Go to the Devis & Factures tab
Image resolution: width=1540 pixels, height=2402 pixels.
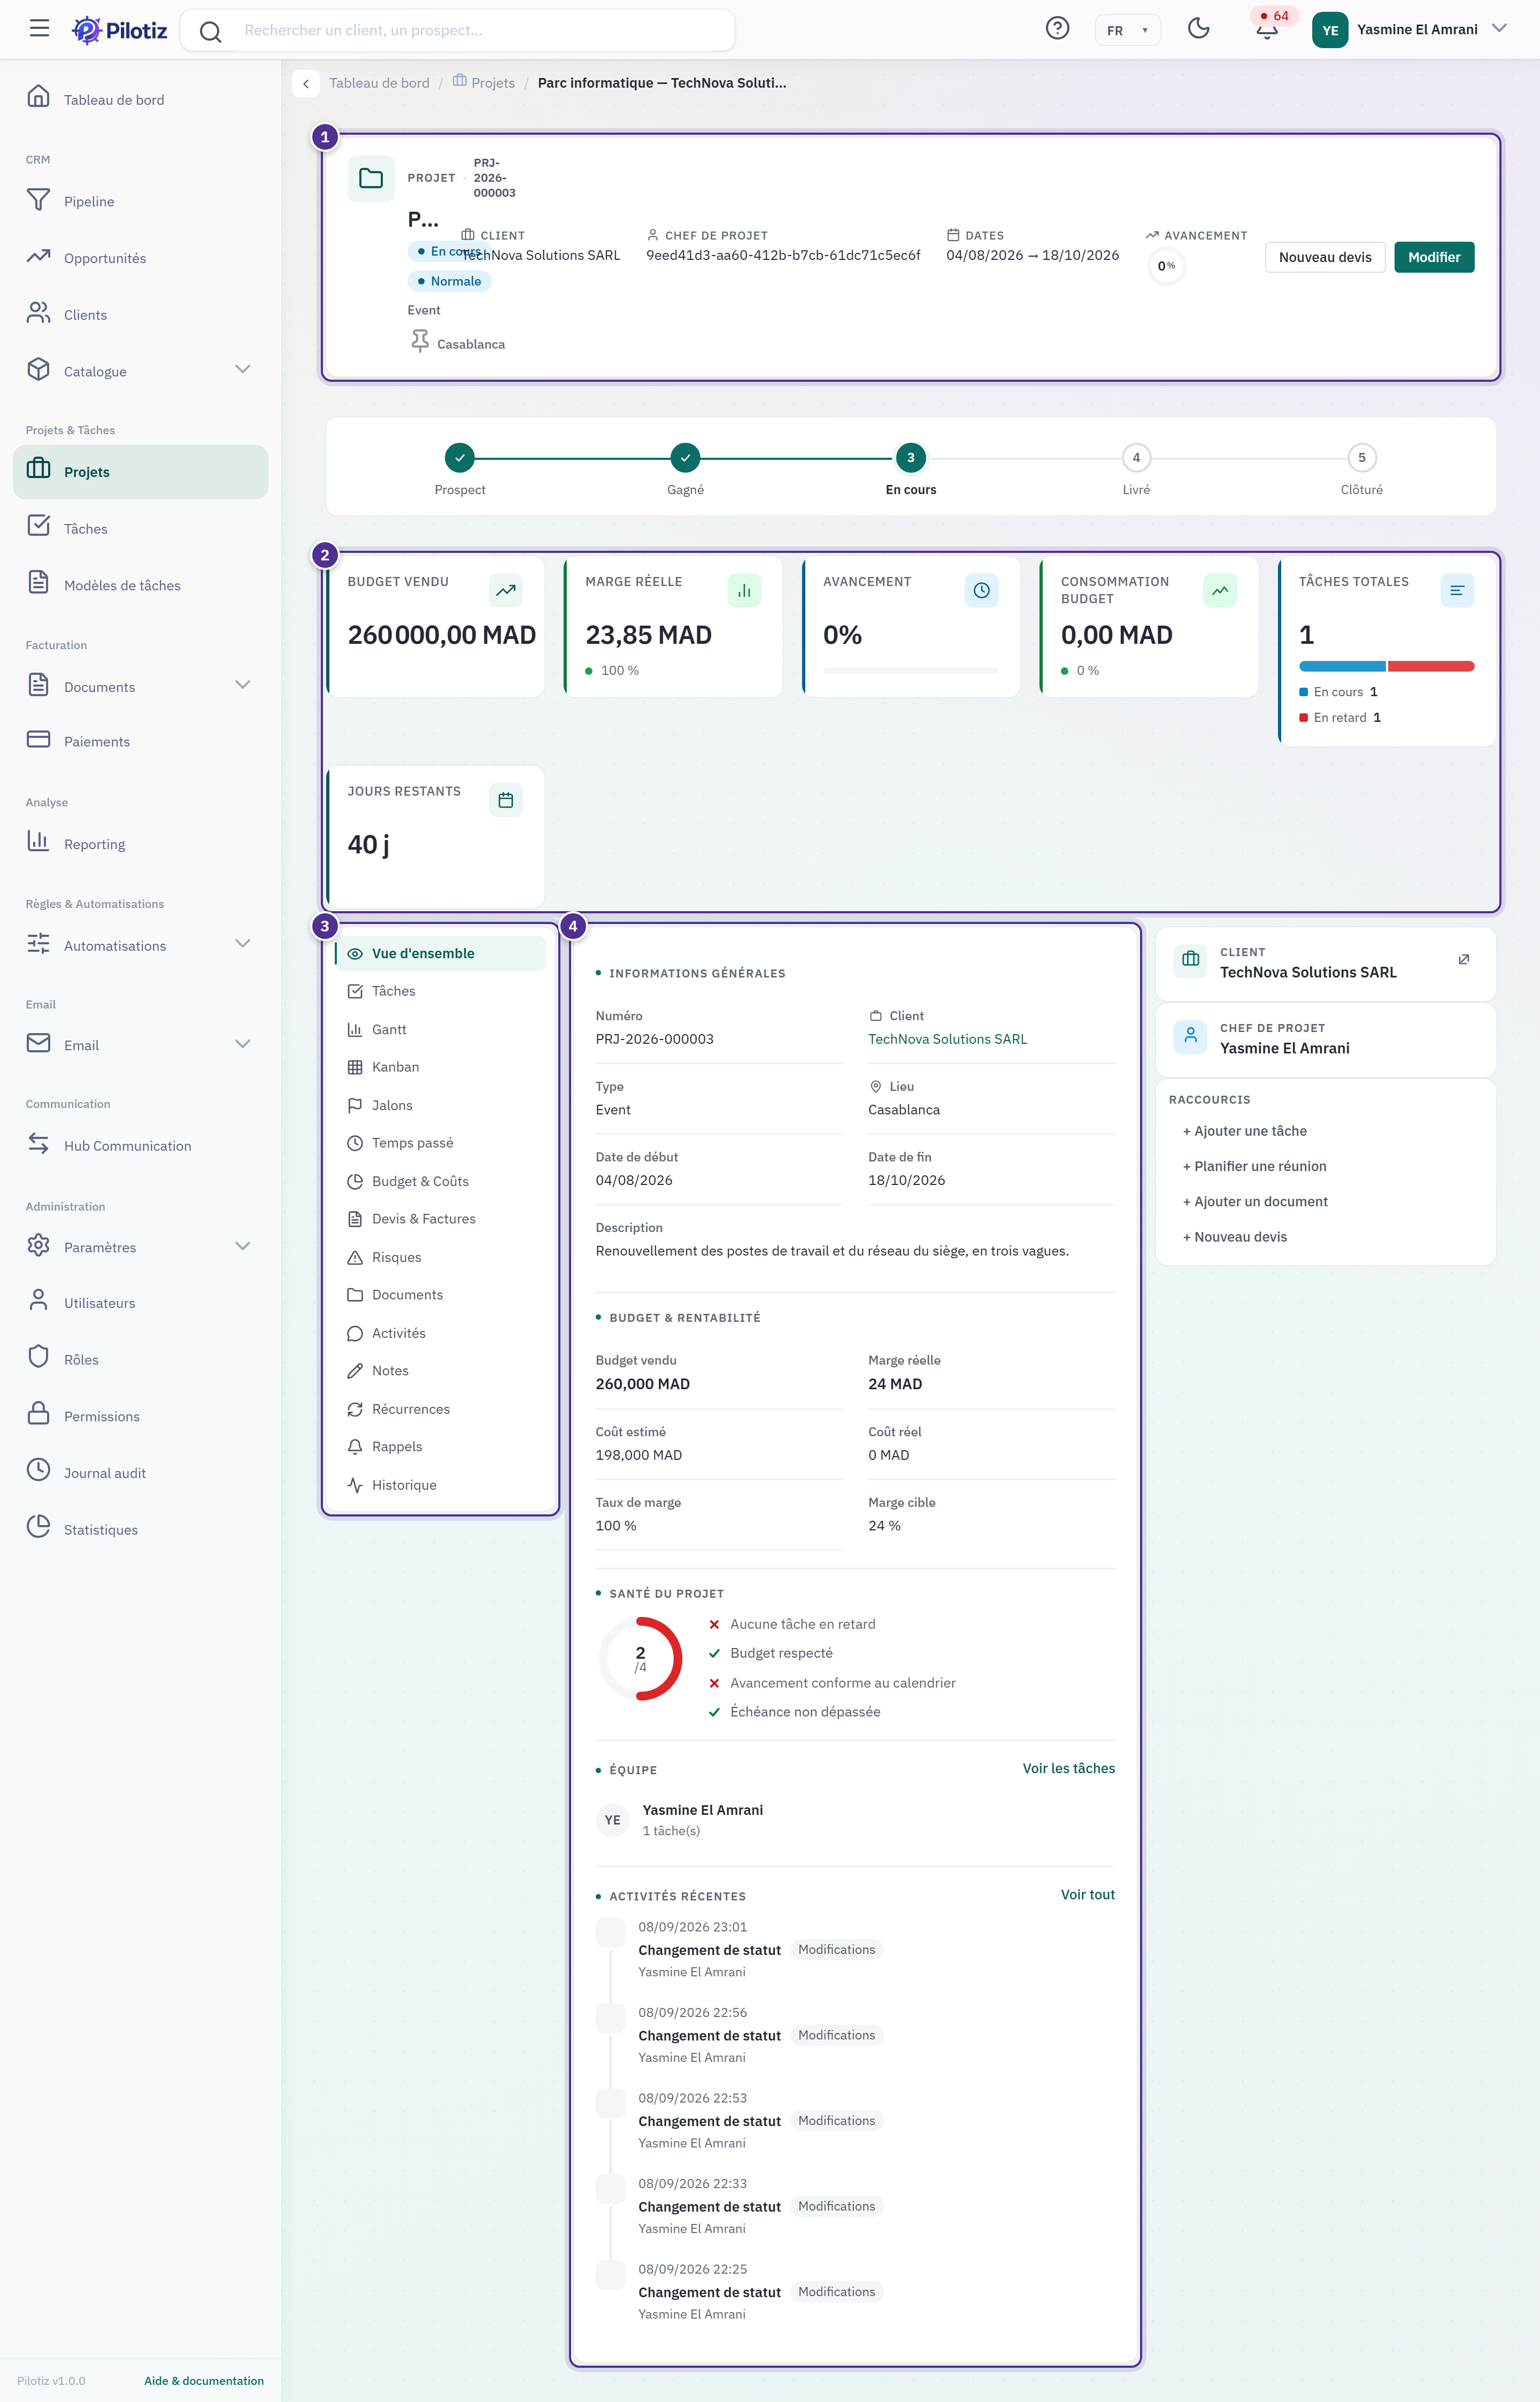pyautogui.click(x=441, y=1220)
